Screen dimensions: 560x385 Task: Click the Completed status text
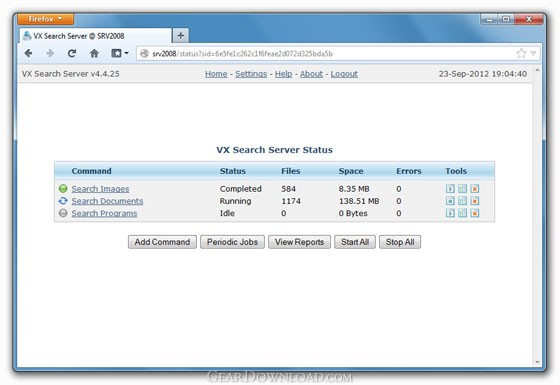241,189
